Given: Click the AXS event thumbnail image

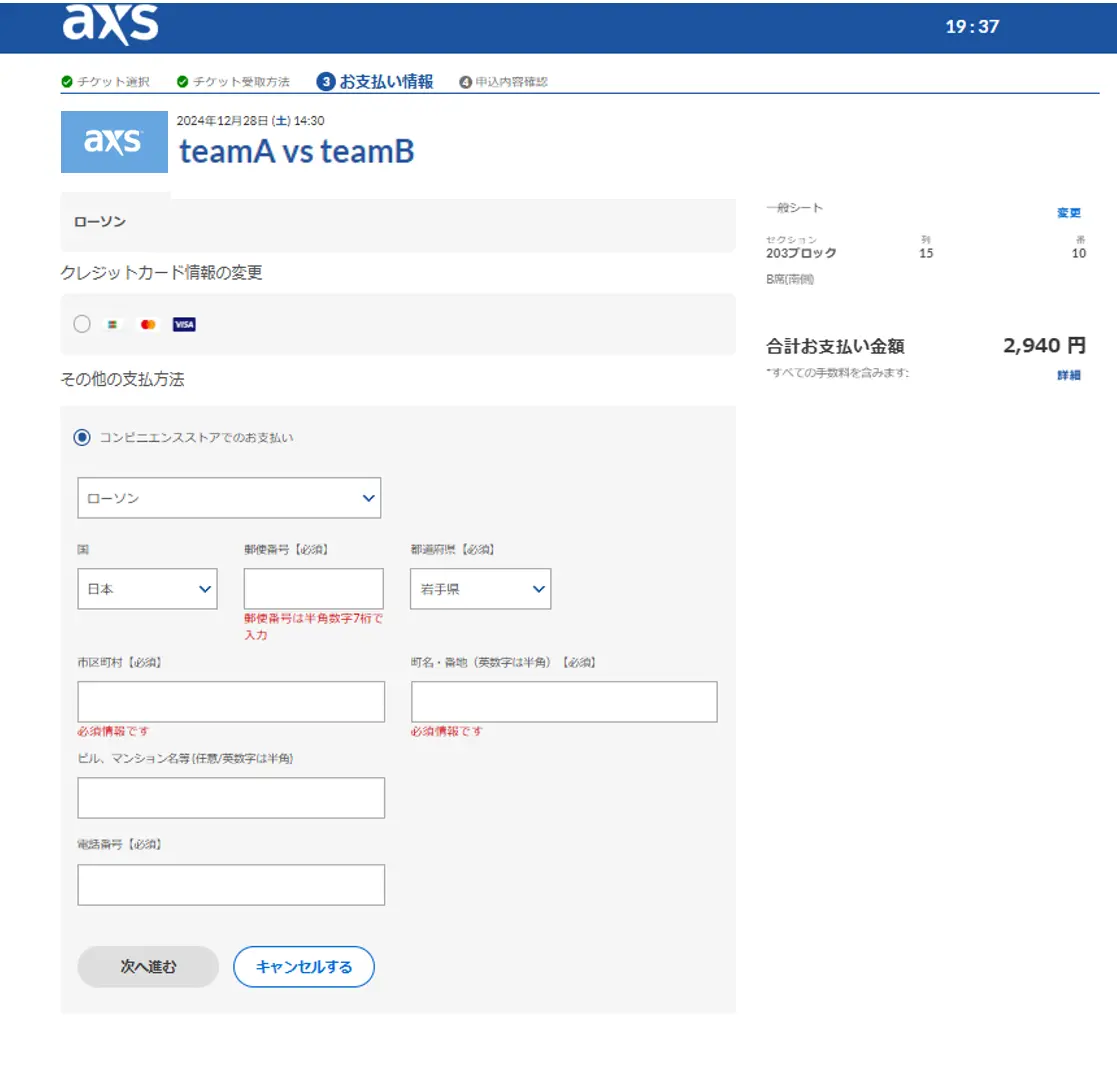Looking at the screenshot, I should (x=114, y=142).
